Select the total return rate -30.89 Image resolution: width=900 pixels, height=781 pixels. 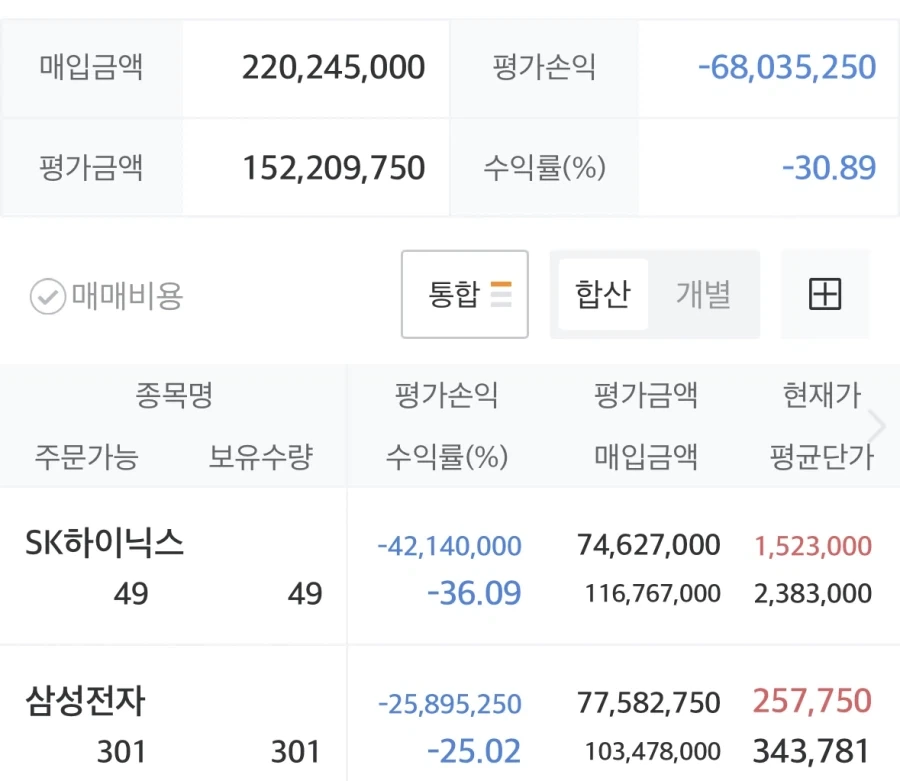(829, 168)
